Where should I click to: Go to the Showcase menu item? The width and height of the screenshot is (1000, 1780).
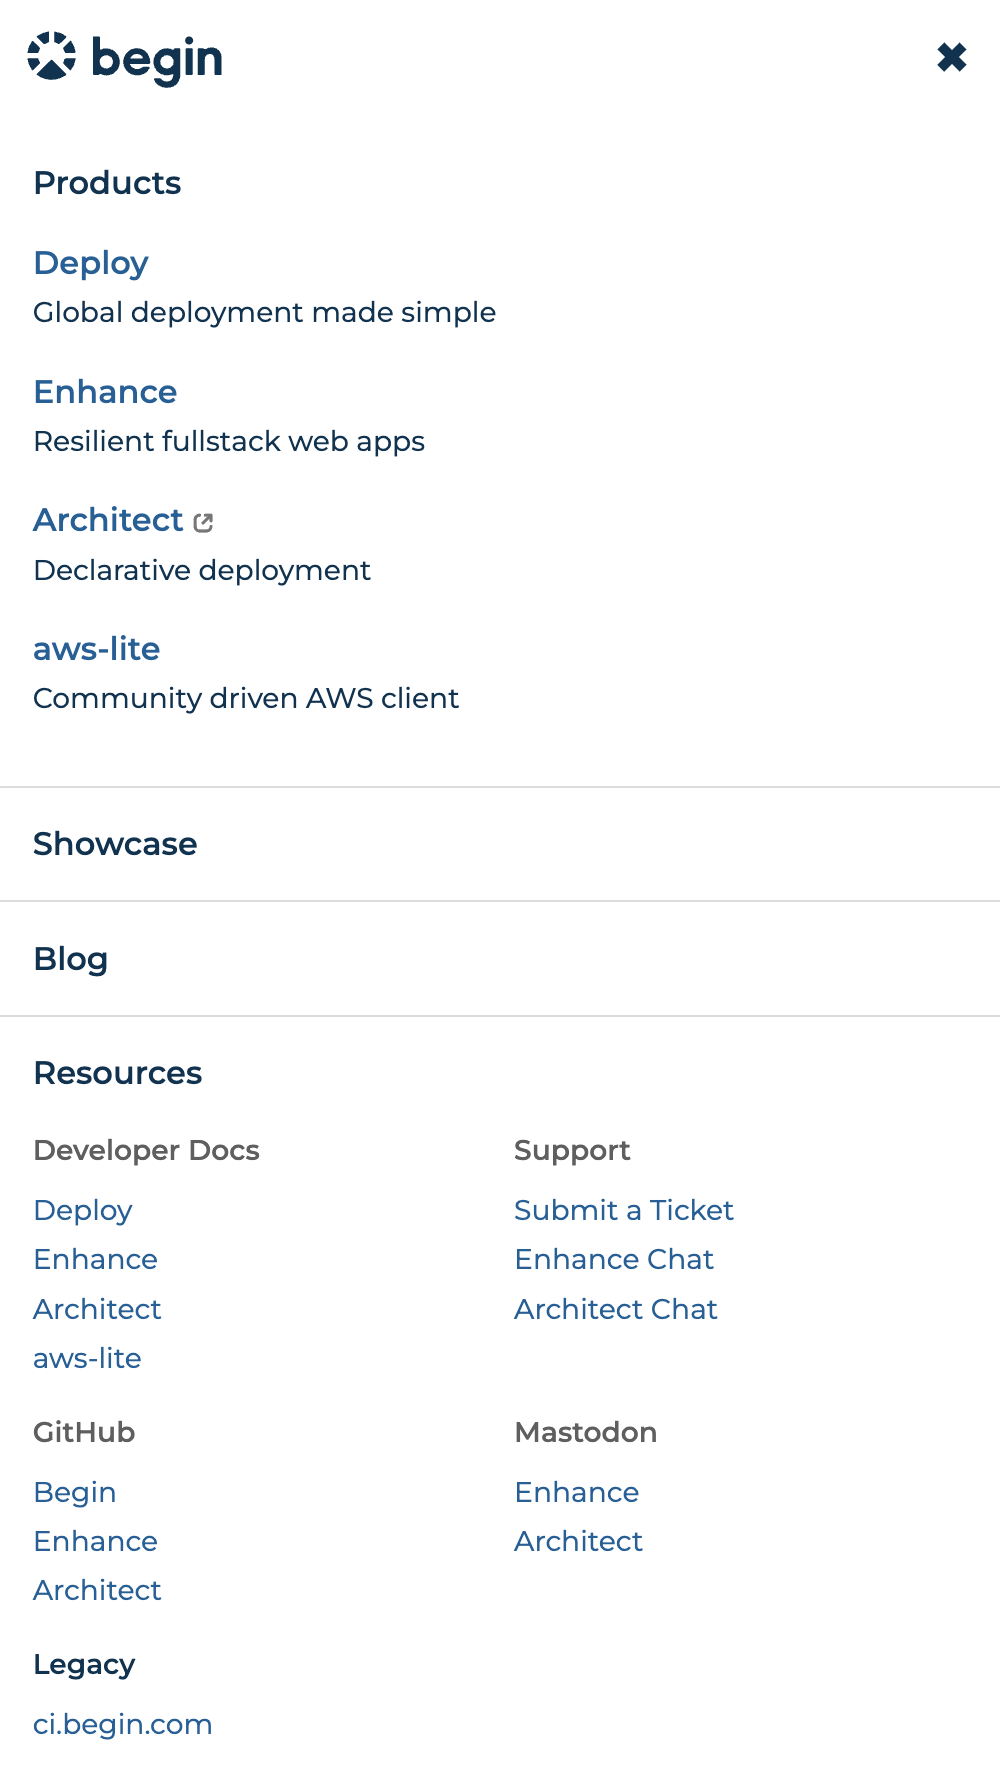pyautogui.click(x=116, y=844)
